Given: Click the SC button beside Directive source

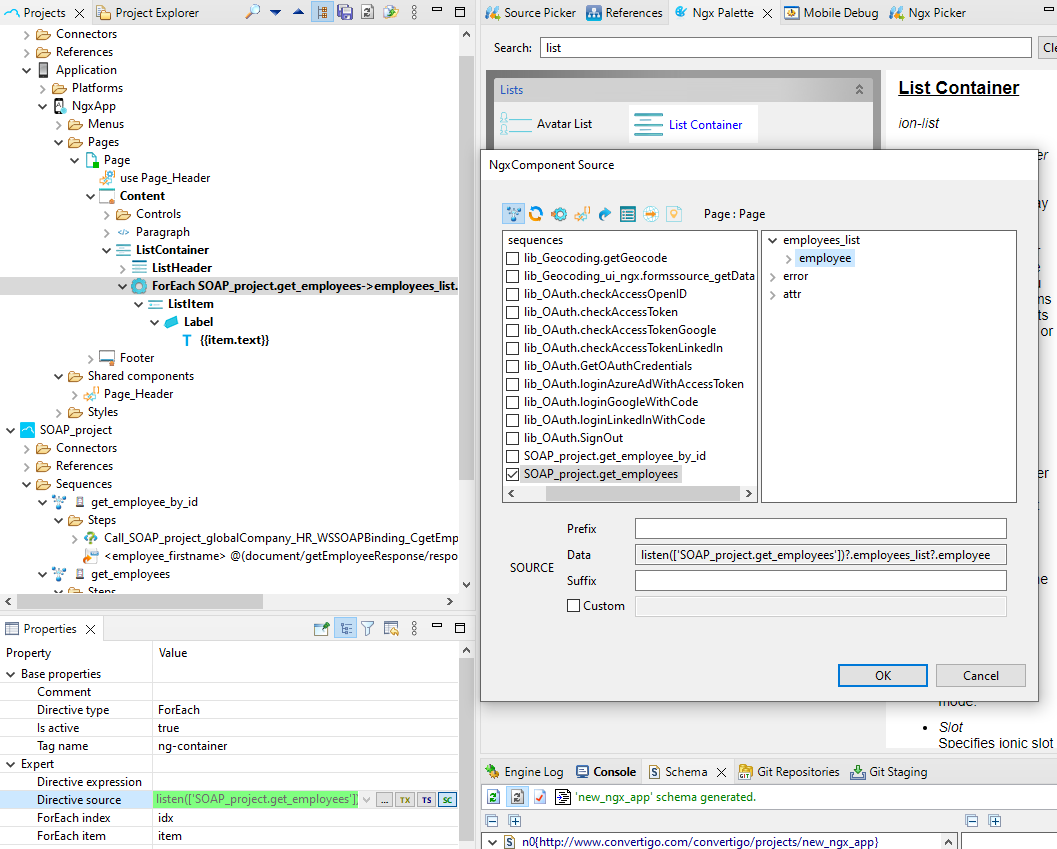Looking at the screenshot, I should (448, 800).
